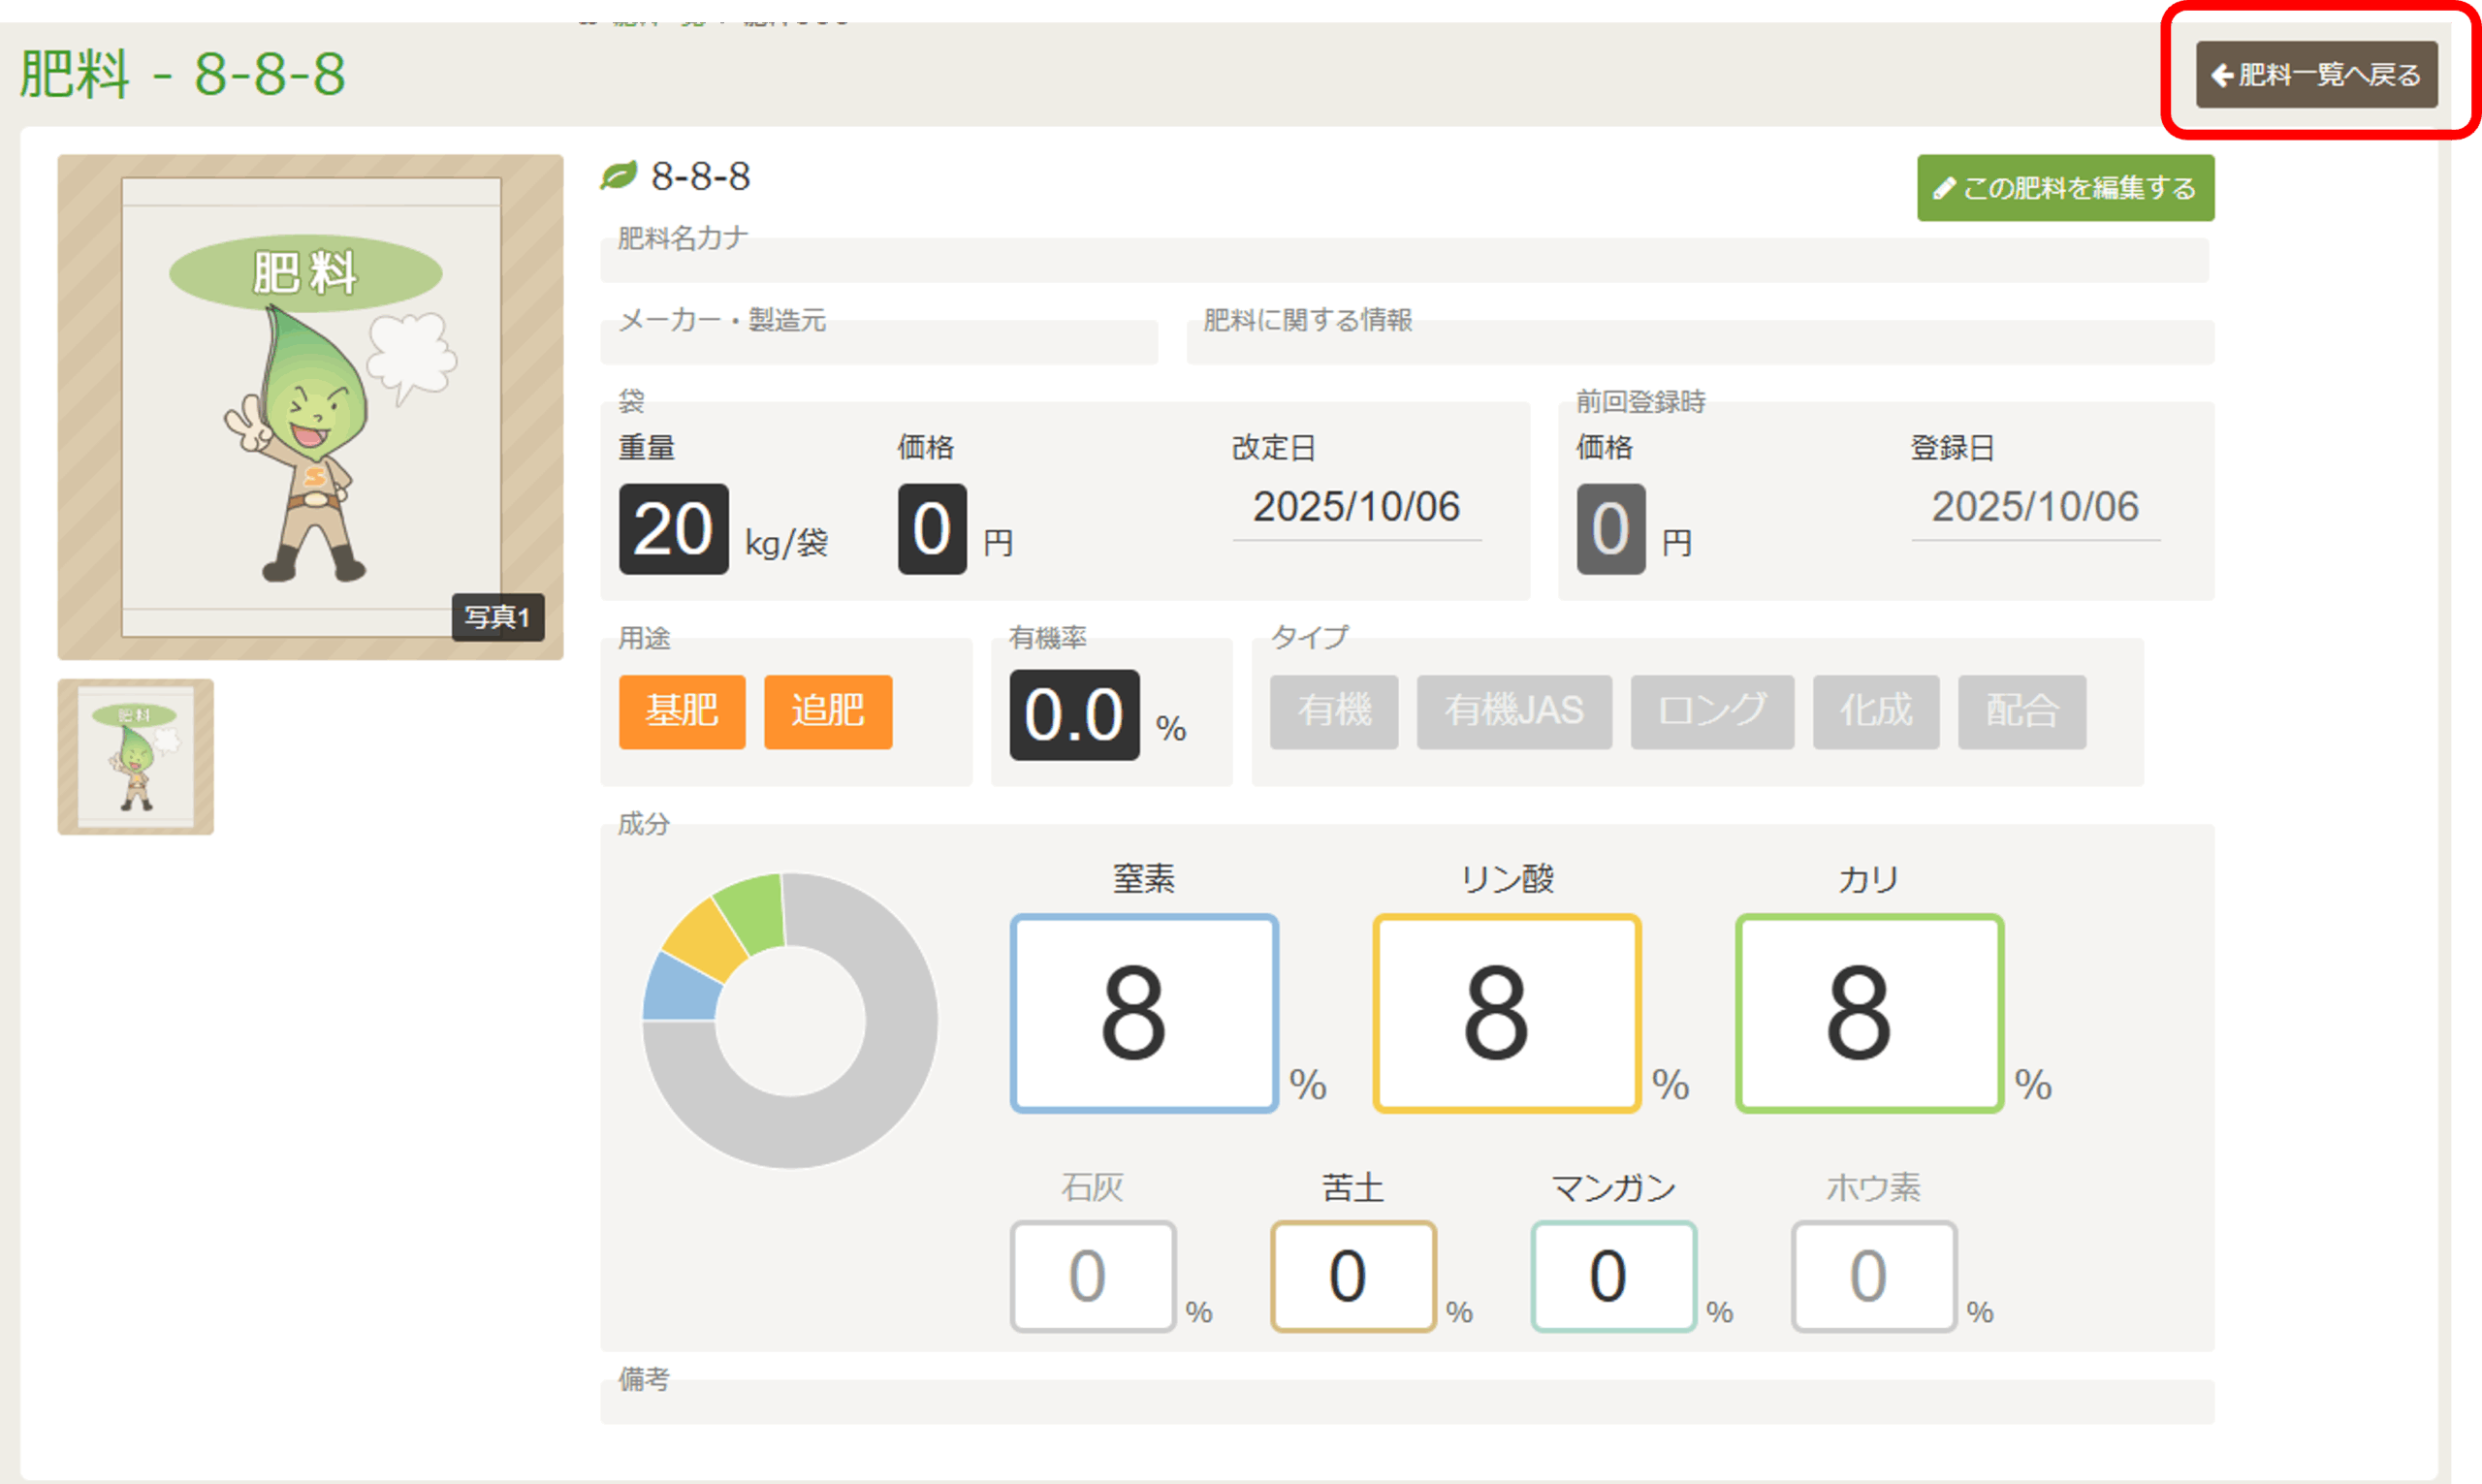This screenshot has height=1484, width=2482.
Task: Toggle the 基肥 usage tag
Action: (682, 711)
